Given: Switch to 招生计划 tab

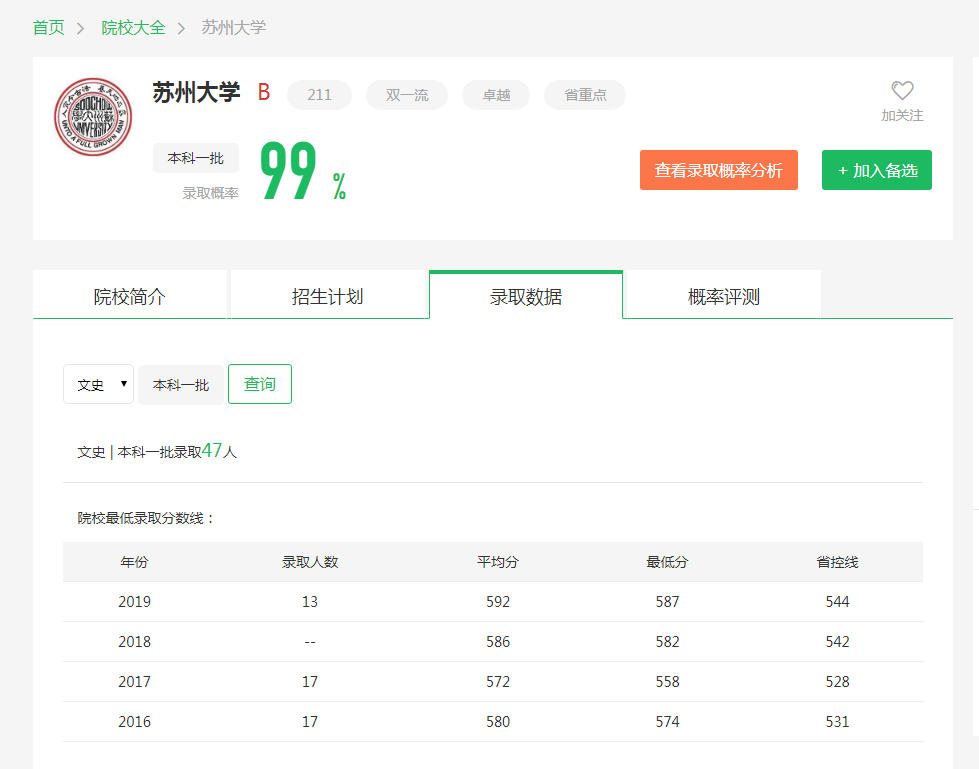Looking at the screenshot, I should [327, 296].
